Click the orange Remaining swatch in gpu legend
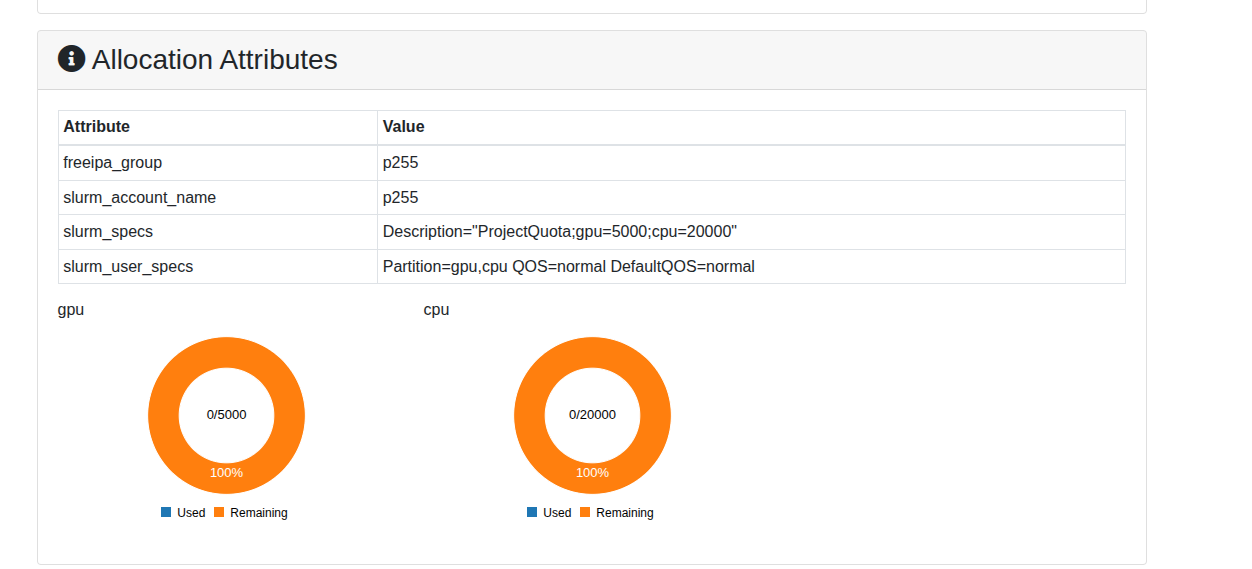Image resolution: width=1252 pixels, height=569 pixels. point(219,512)
